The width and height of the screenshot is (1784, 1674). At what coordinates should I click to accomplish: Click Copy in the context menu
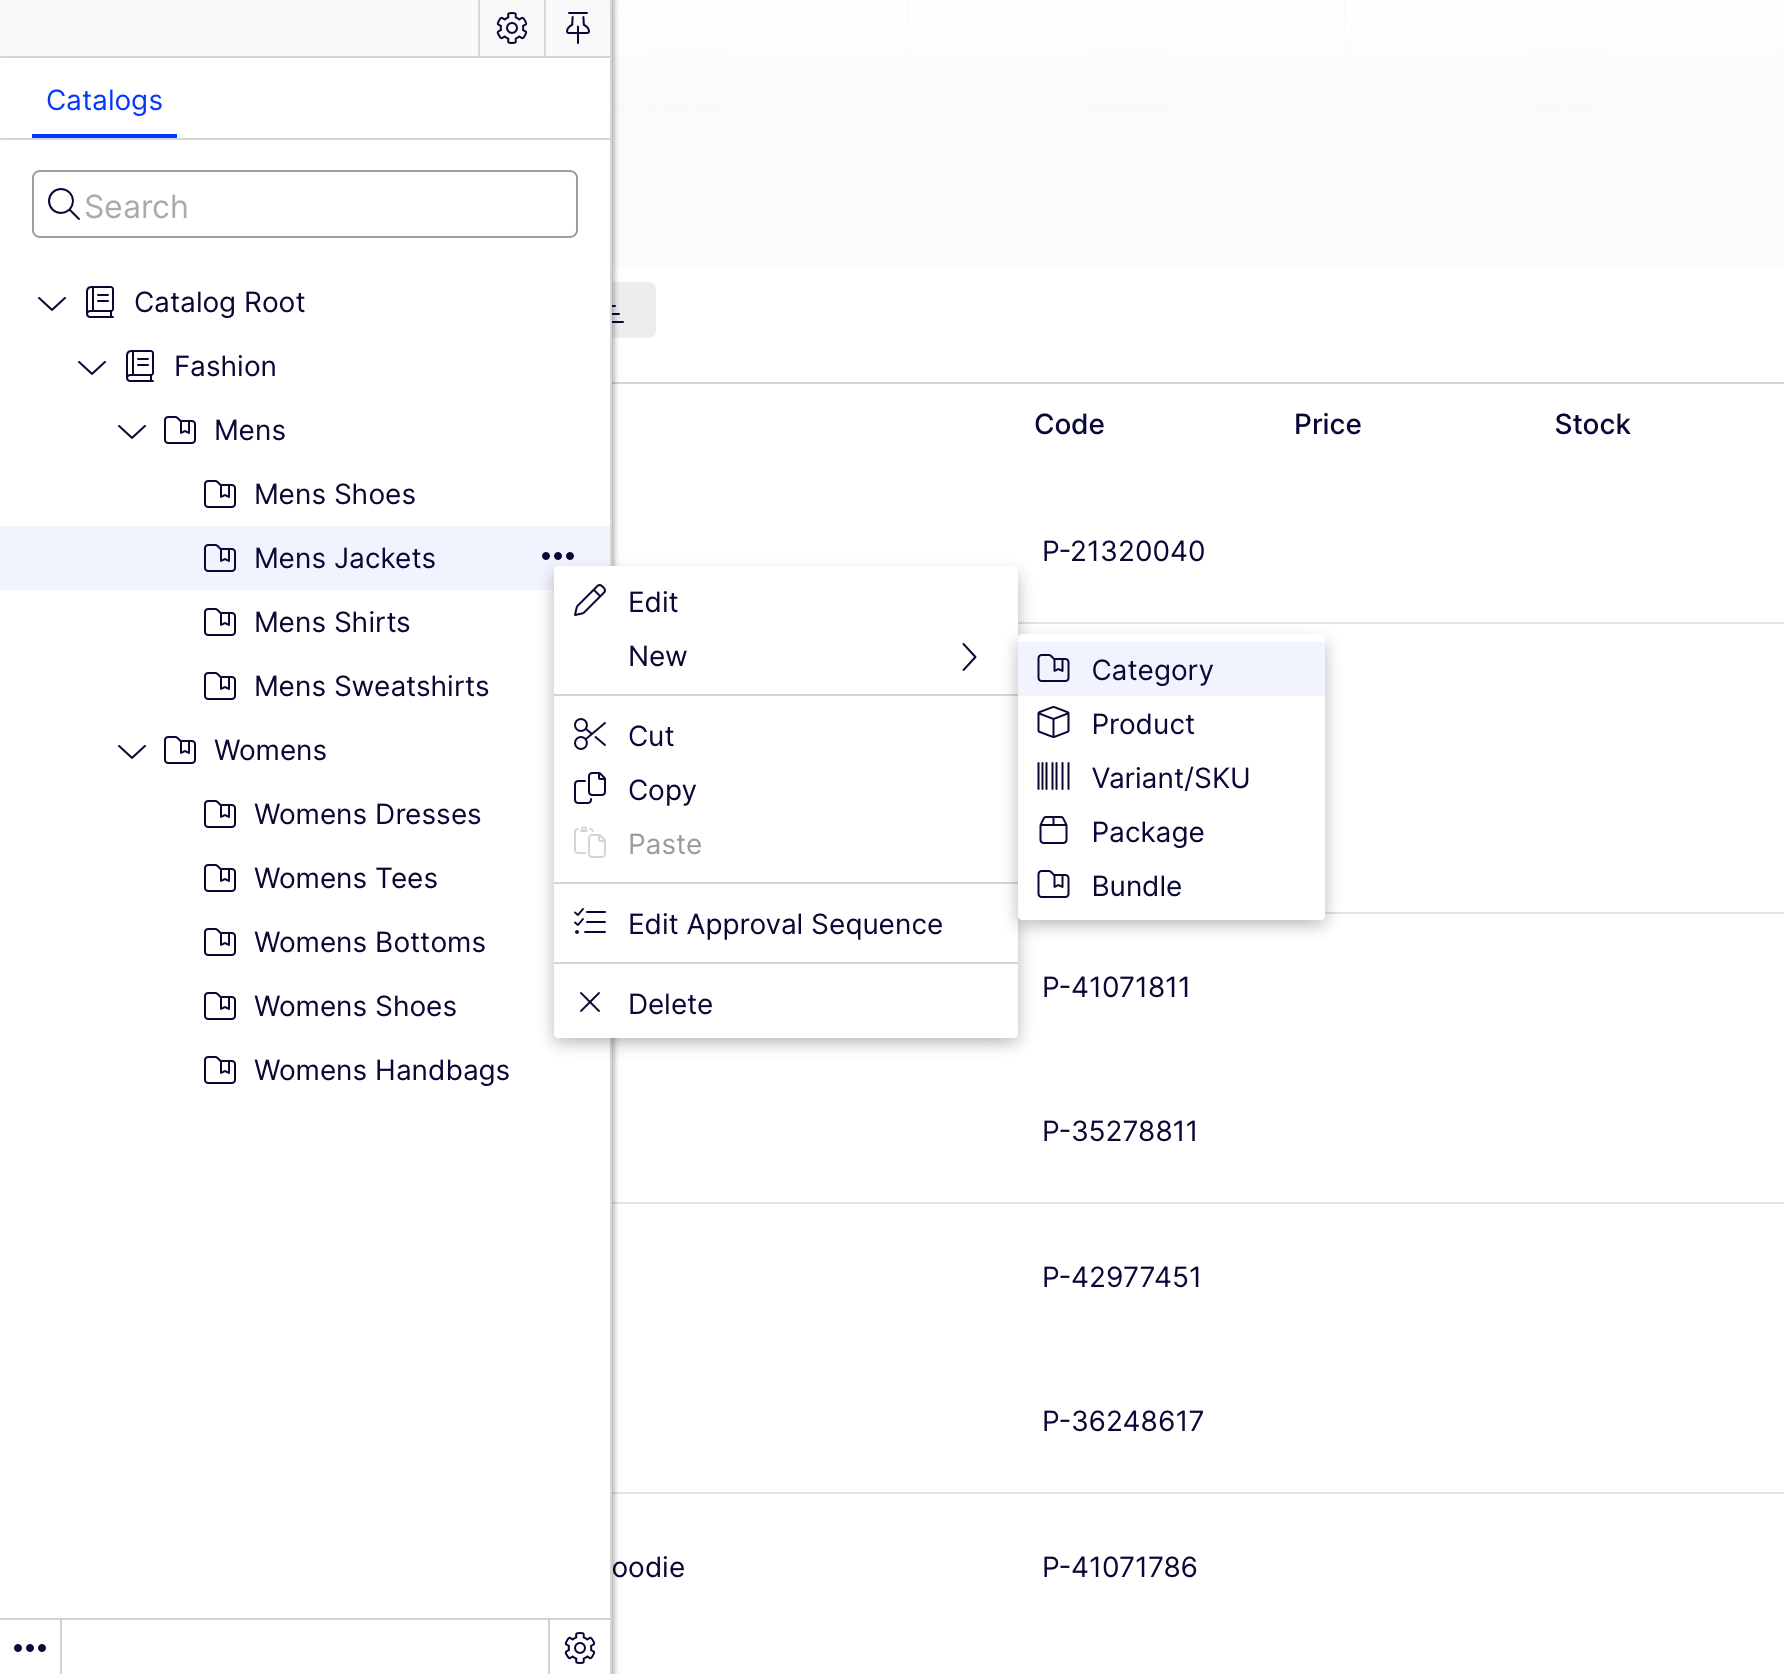pos(662,789)
